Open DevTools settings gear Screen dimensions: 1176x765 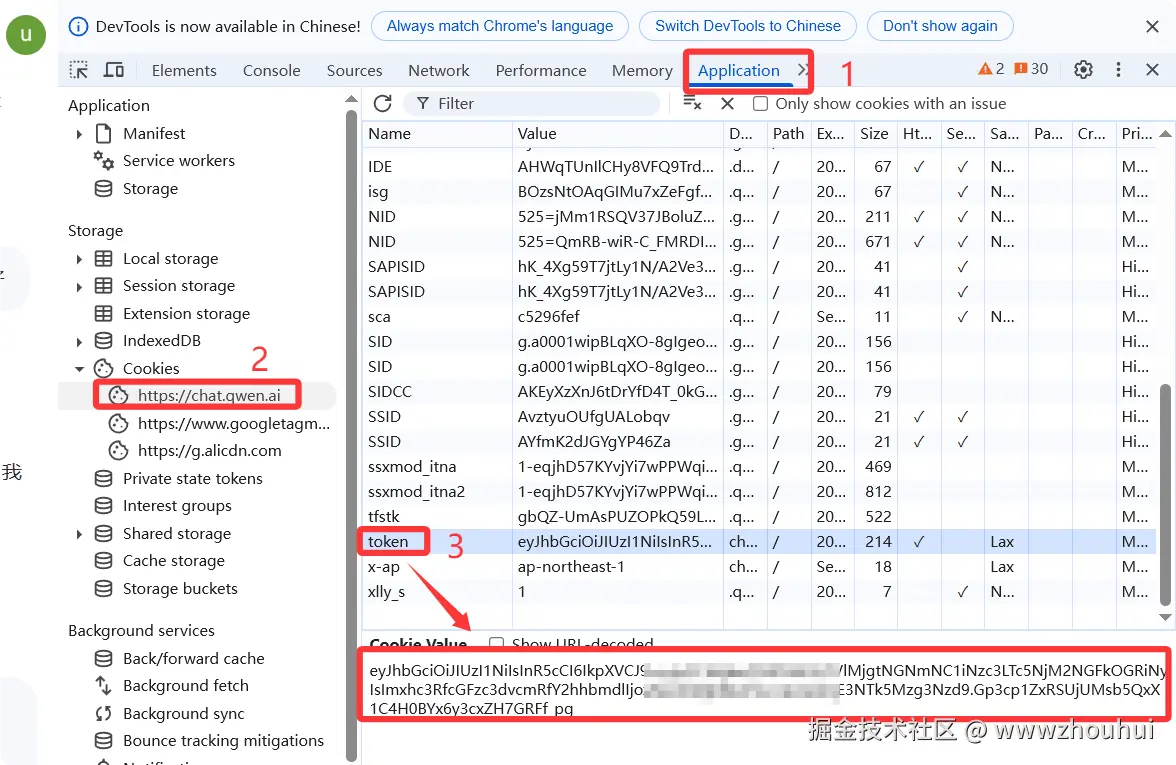pos(1083,70)
